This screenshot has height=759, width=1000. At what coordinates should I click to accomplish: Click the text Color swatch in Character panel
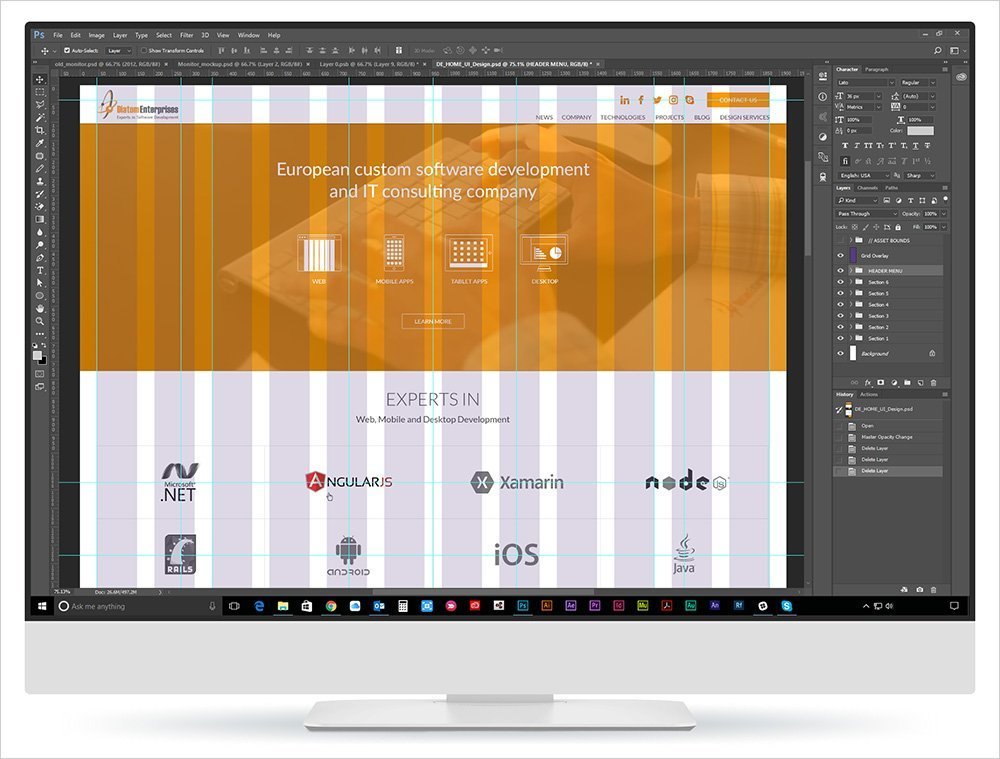coord(920,130)
